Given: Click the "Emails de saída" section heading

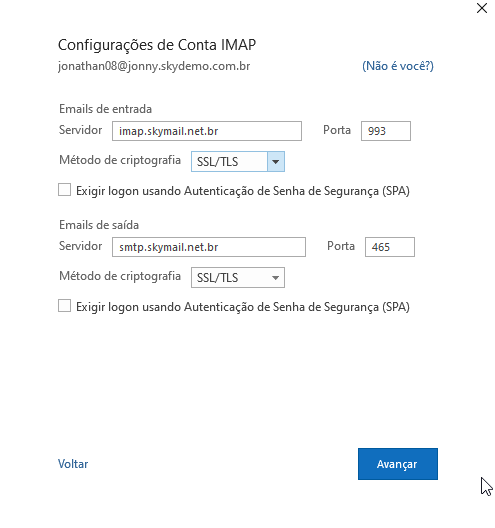Looking at the screenshot, I should point(99,225).
